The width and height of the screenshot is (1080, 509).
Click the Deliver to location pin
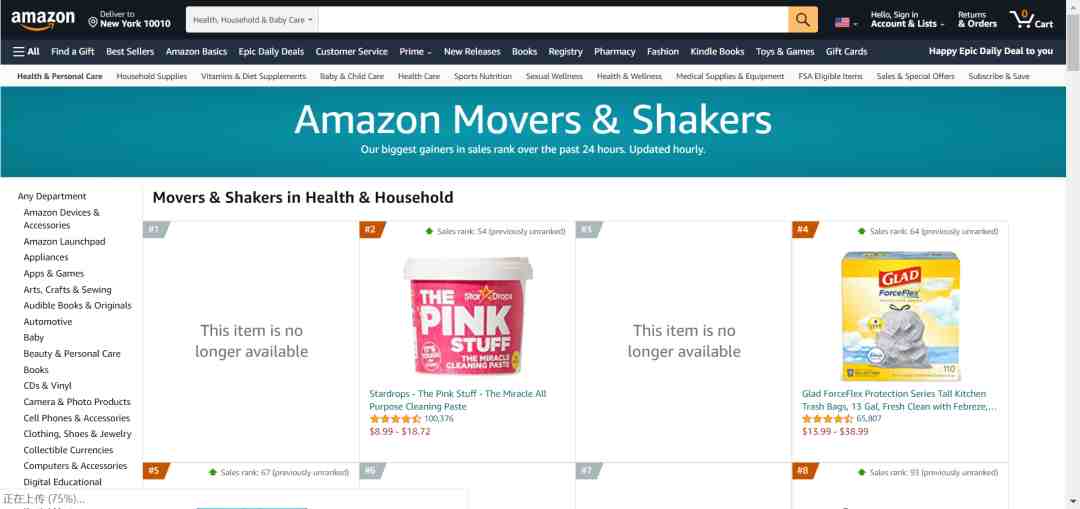tap(93, 23)
